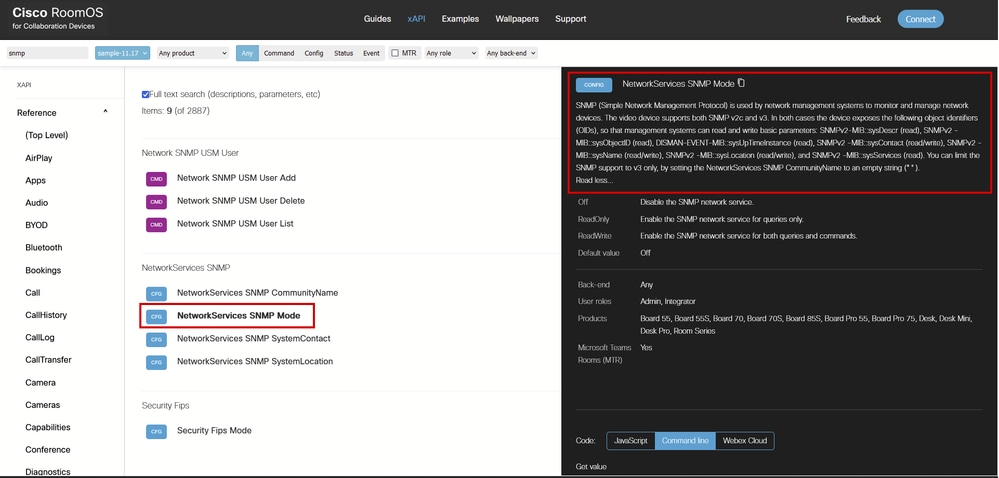The image size is (999, 478).
Task: Open the Any back-end dropdown
Action: (511, 54)
